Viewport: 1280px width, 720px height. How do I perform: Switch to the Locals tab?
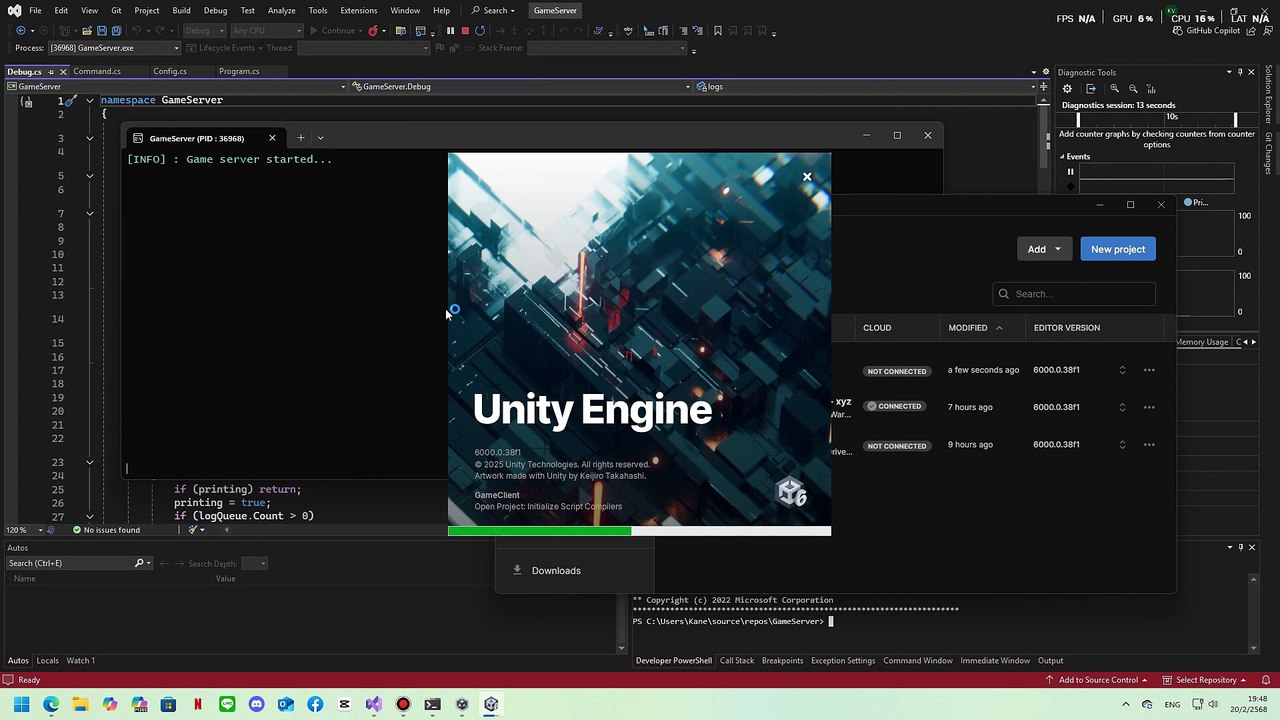[48, 661]
